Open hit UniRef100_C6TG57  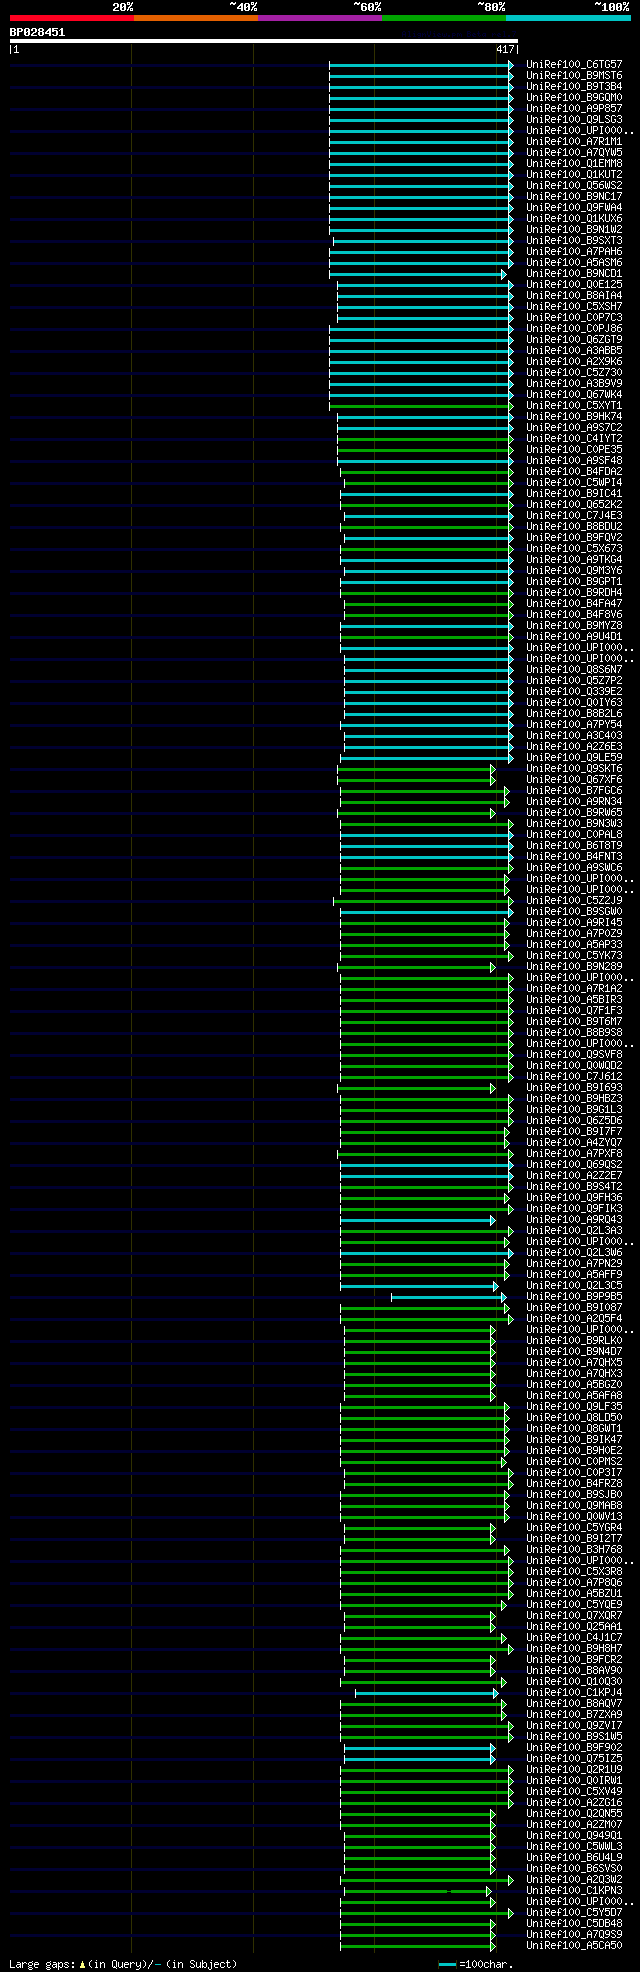click(574, 64)
